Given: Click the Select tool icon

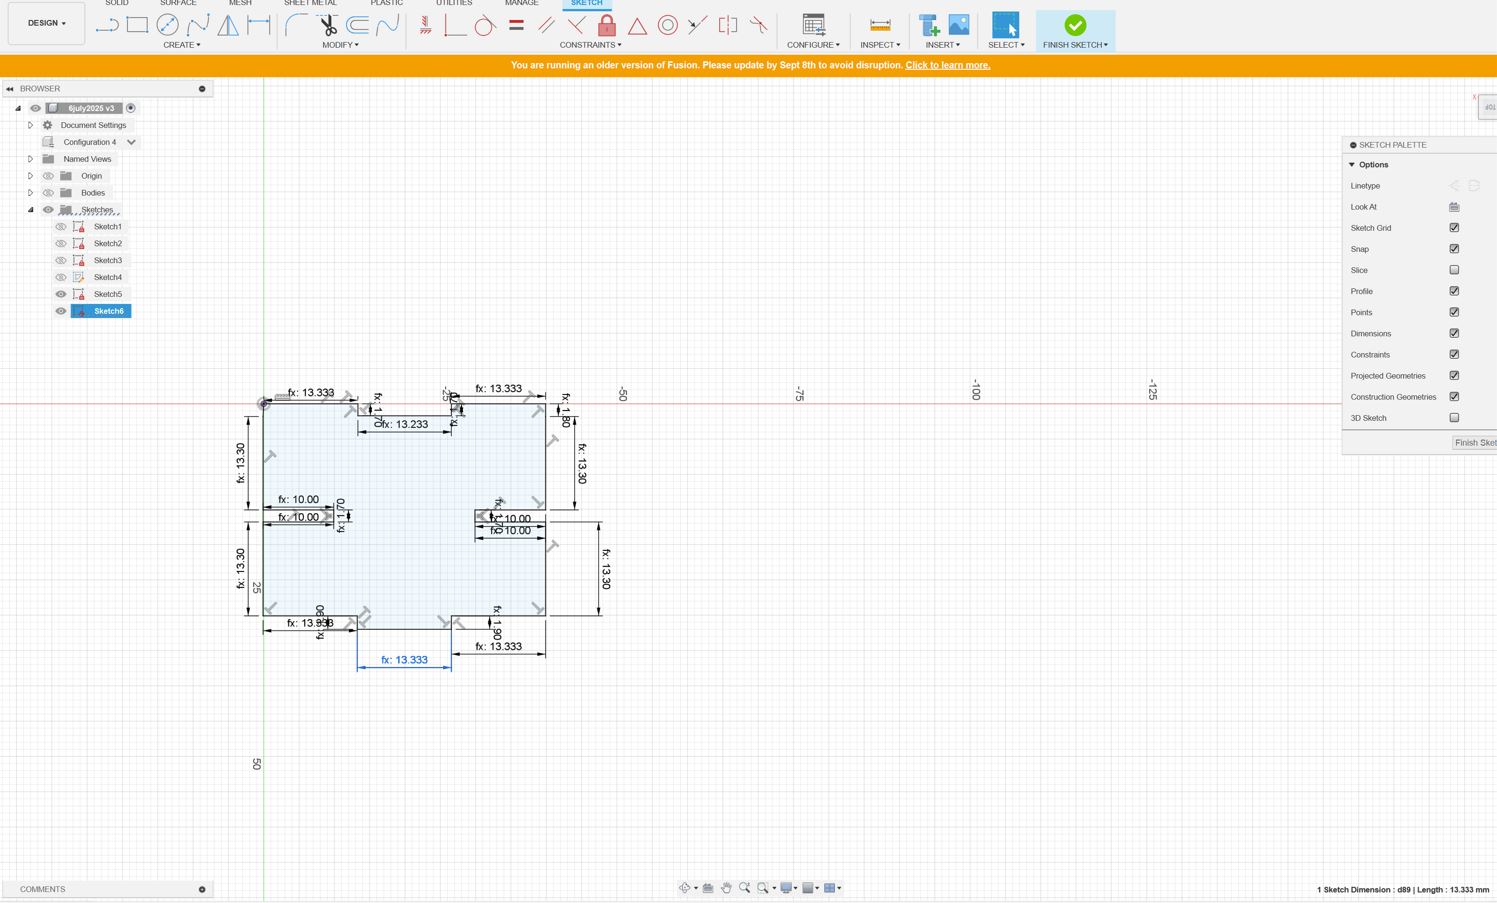Looking at the screenshot, I should (x=1006, y=25).
